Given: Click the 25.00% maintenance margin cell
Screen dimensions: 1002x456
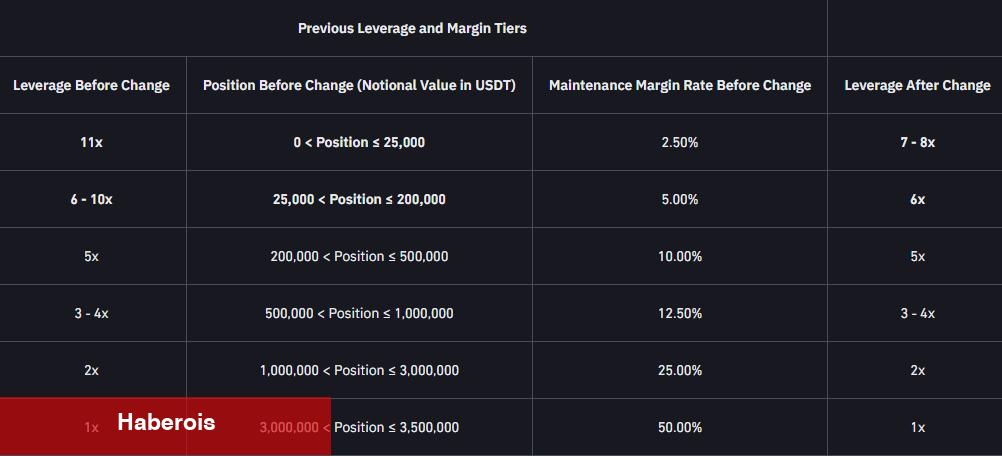Looking at the screenshot, I should [680, 370].
